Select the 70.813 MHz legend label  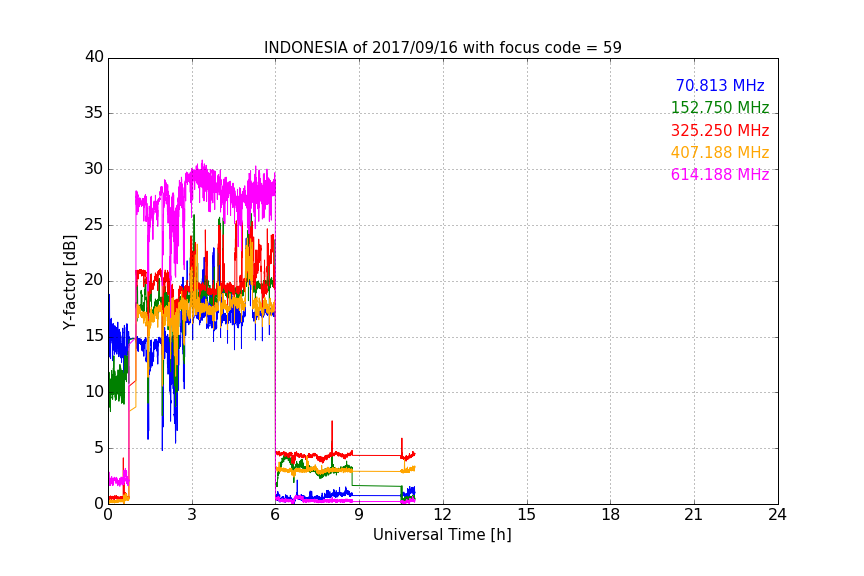click(720, 85)
